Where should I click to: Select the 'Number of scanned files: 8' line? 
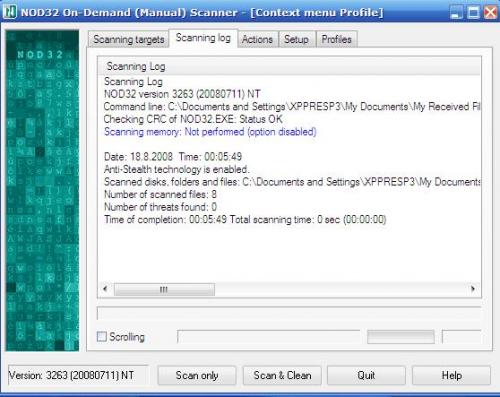(x=160, y=194)
